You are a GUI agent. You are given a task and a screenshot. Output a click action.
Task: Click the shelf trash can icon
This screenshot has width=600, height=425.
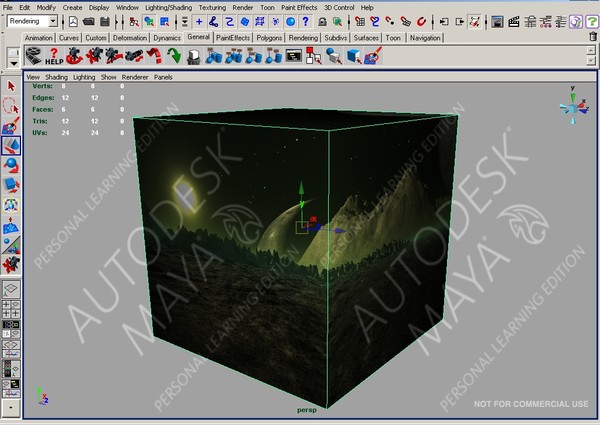[593, 37]
